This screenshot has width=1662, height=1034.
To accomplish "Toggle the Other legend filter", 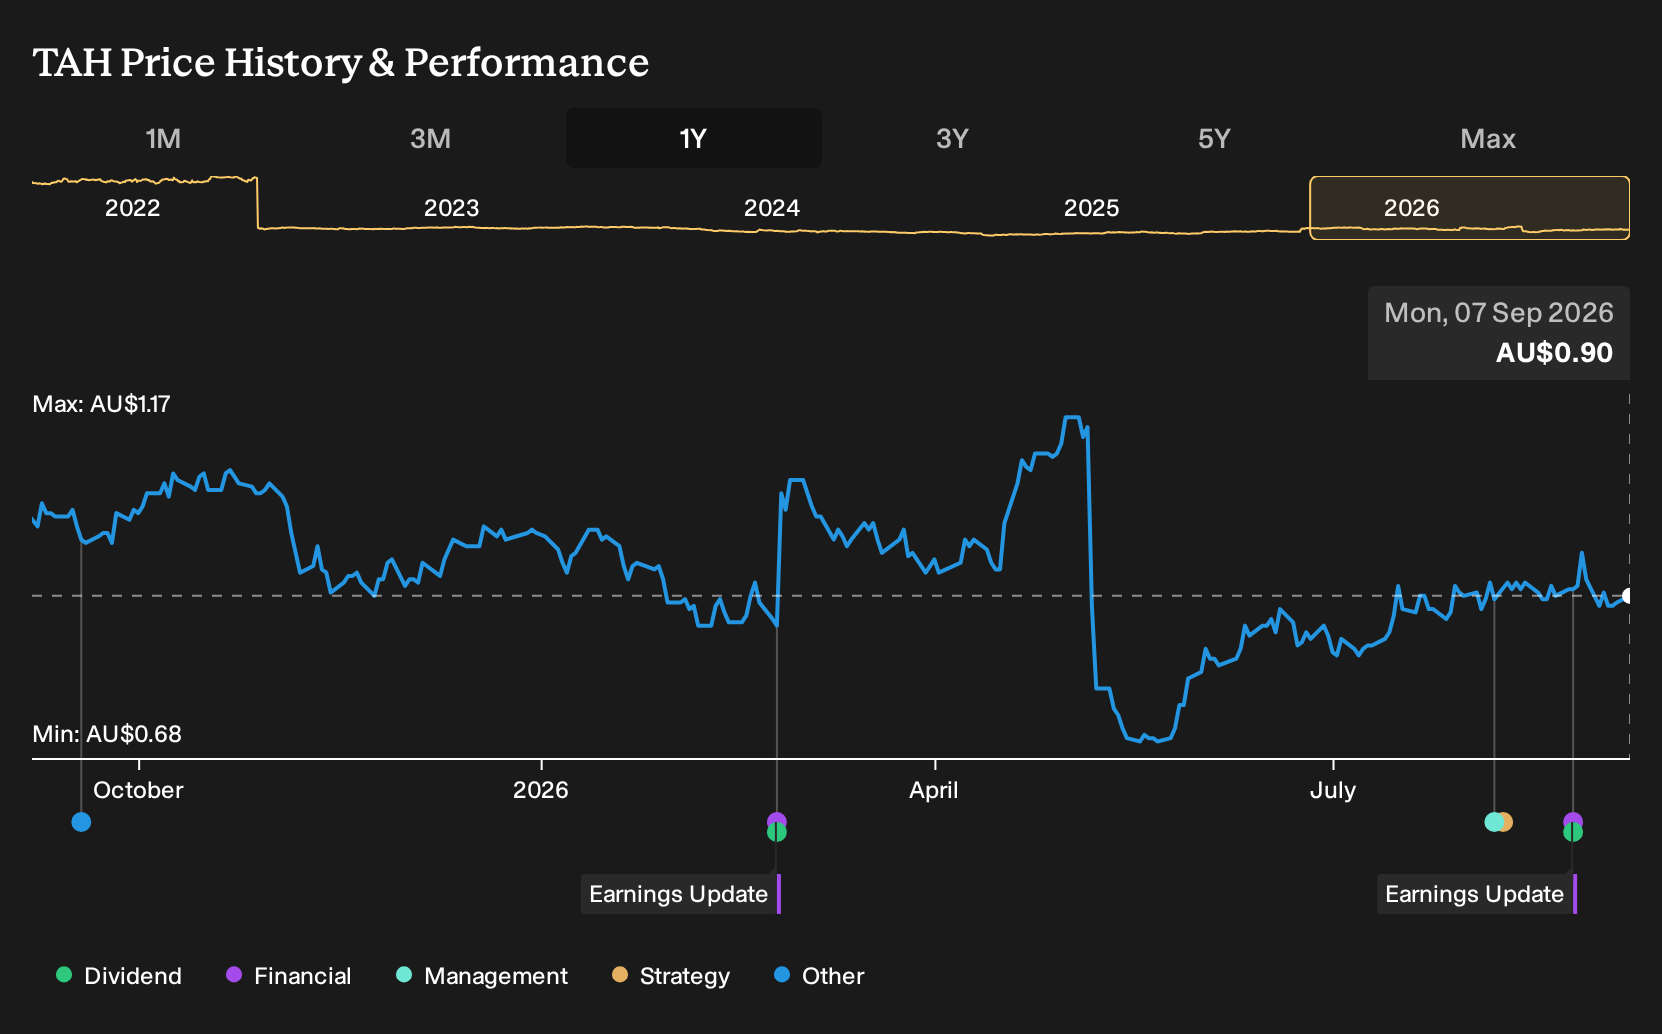I will 819,976.
